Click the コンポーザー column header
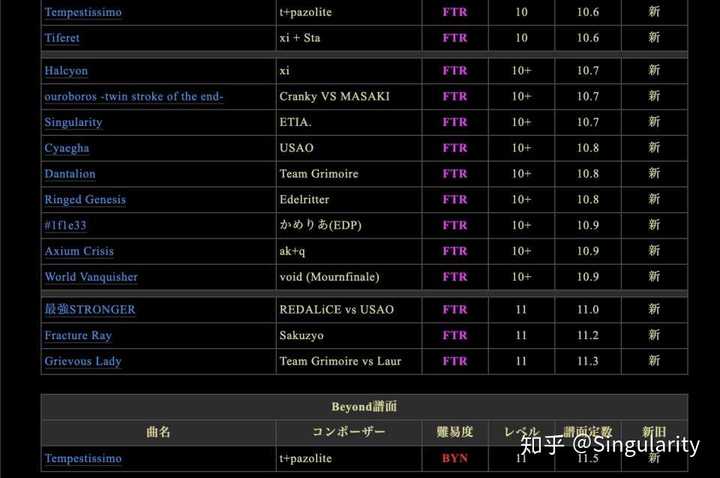Viewport: 720px width, 478px height. pos(349,432)
